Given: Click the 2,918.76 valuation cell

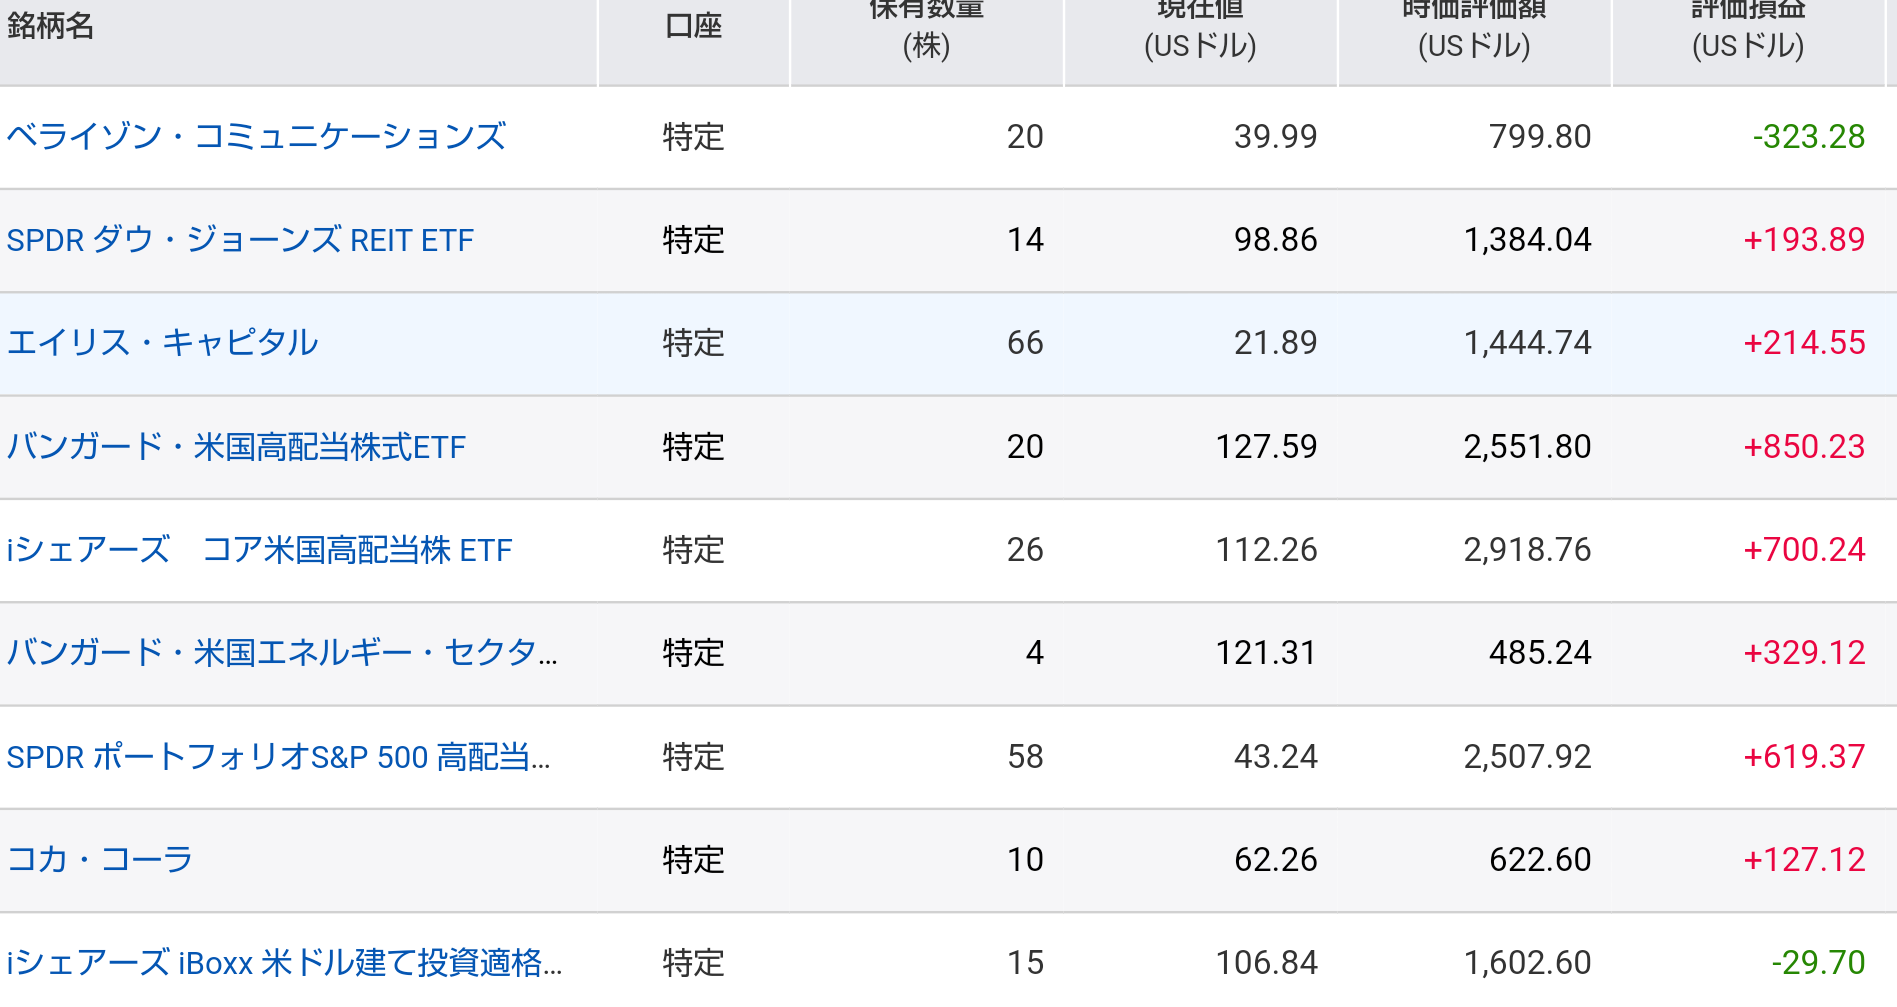Looking at the screenshot, I should 1527,550.
